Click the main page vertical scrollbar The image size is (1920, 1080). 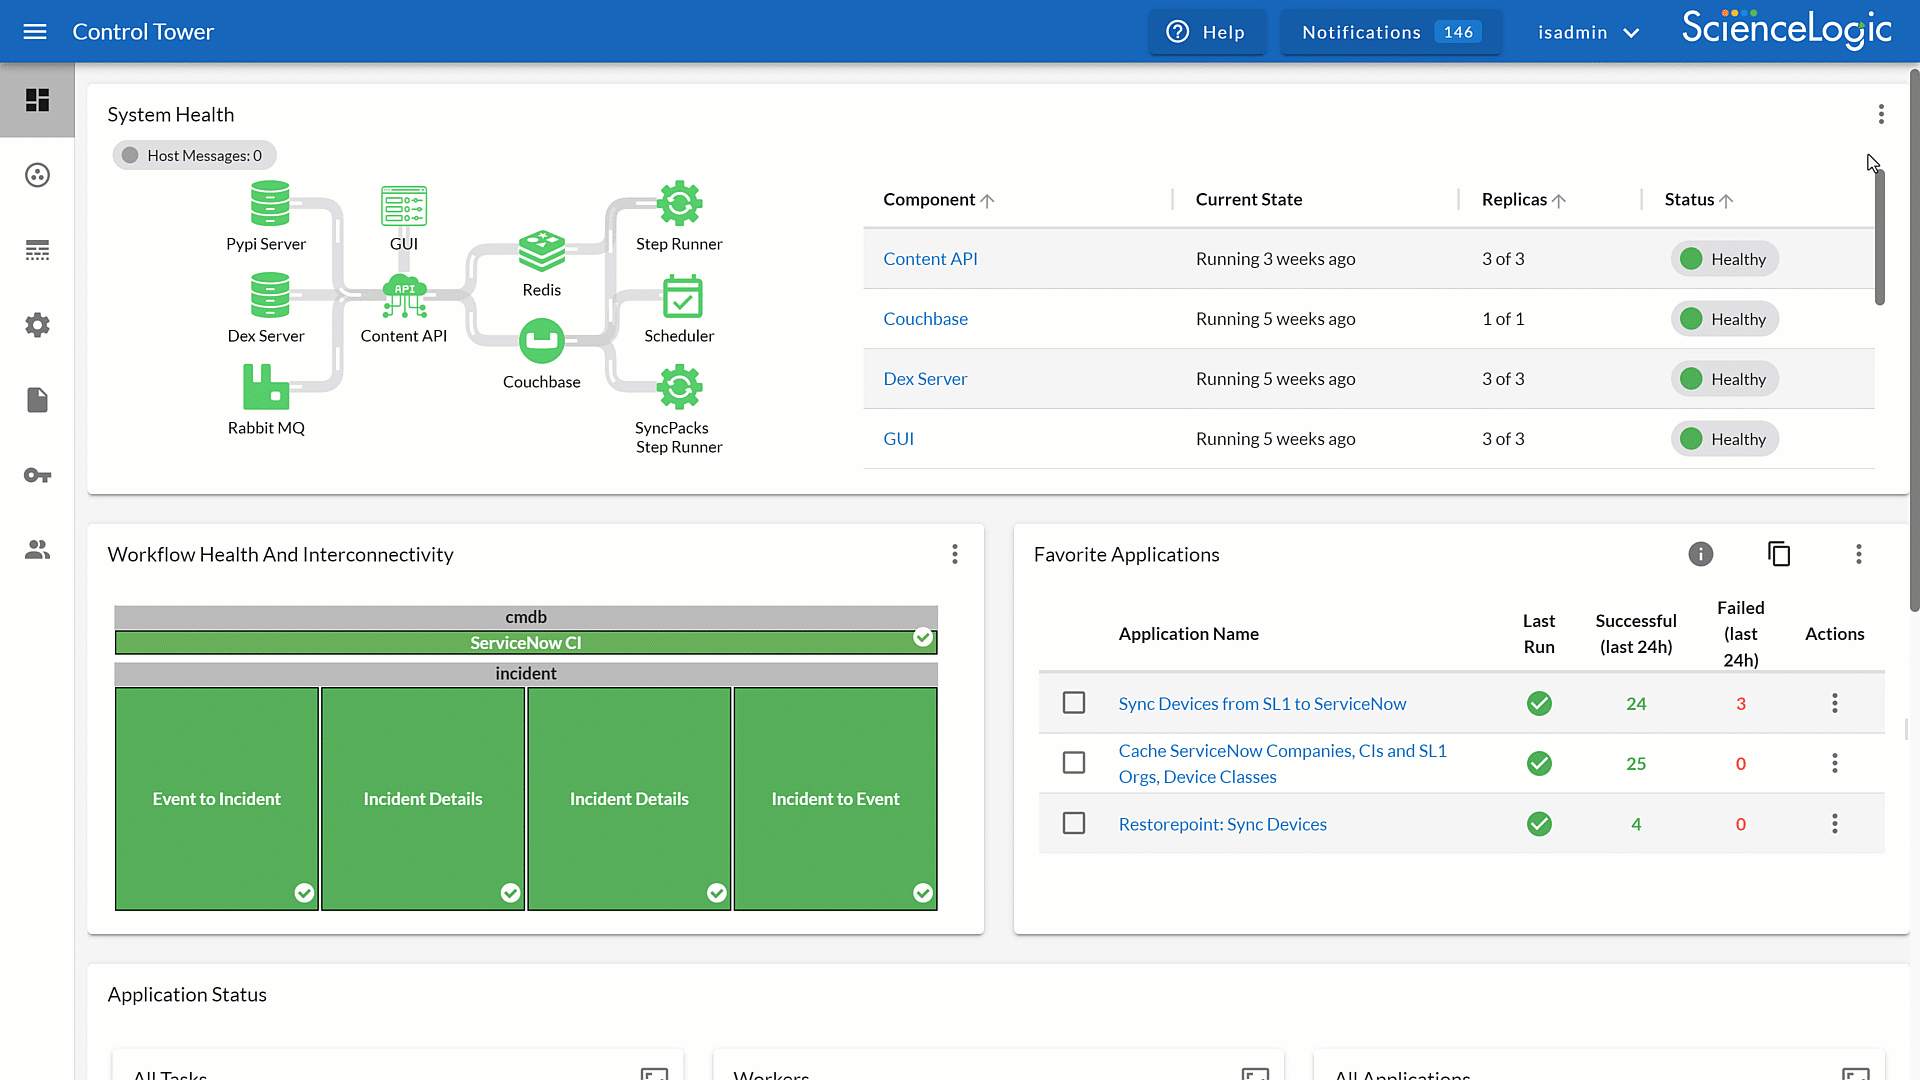pos(1914,340)
